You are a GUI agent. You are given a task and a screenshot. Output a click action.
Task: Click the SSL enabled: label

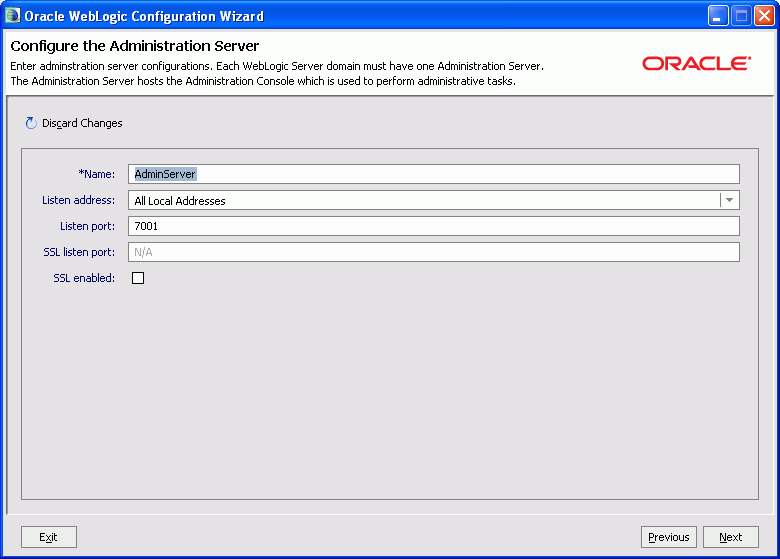[x=84, y=278]
